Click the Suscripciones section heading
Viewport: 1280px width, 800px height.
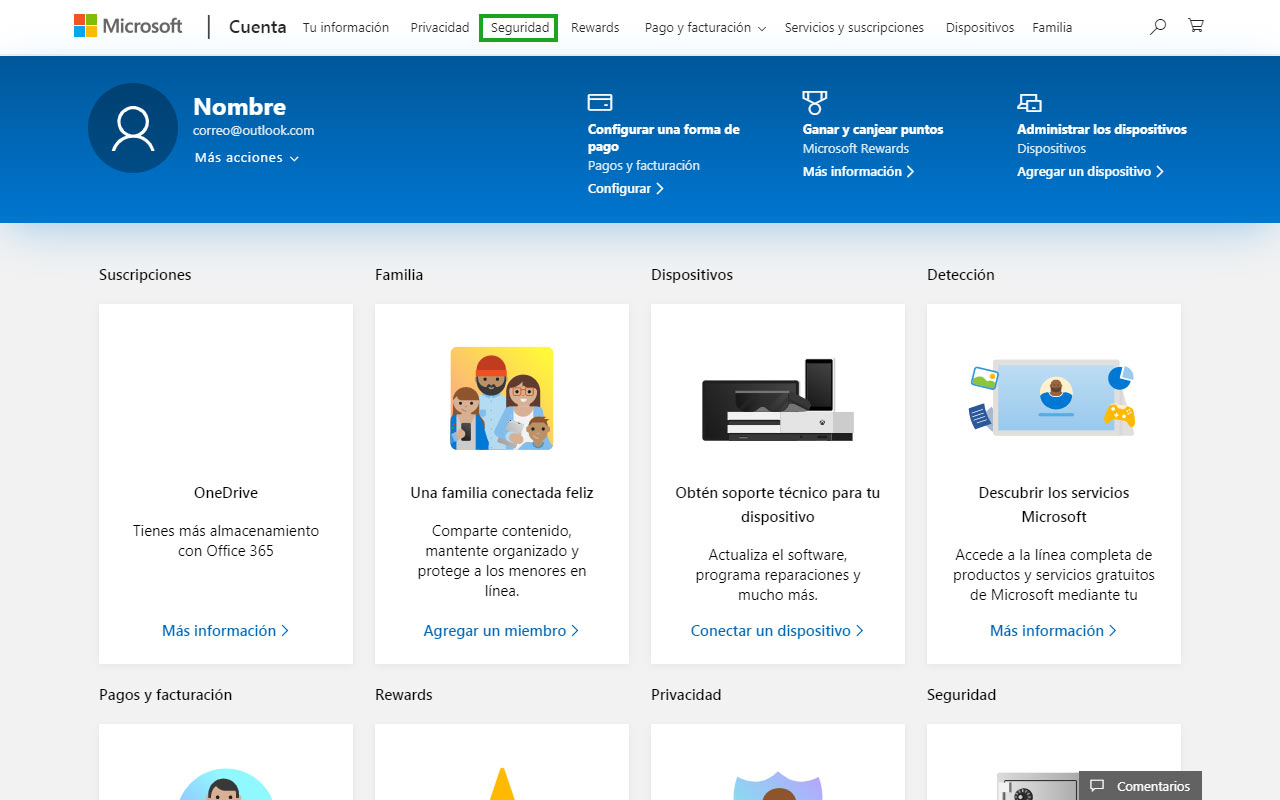pos(145,275)
